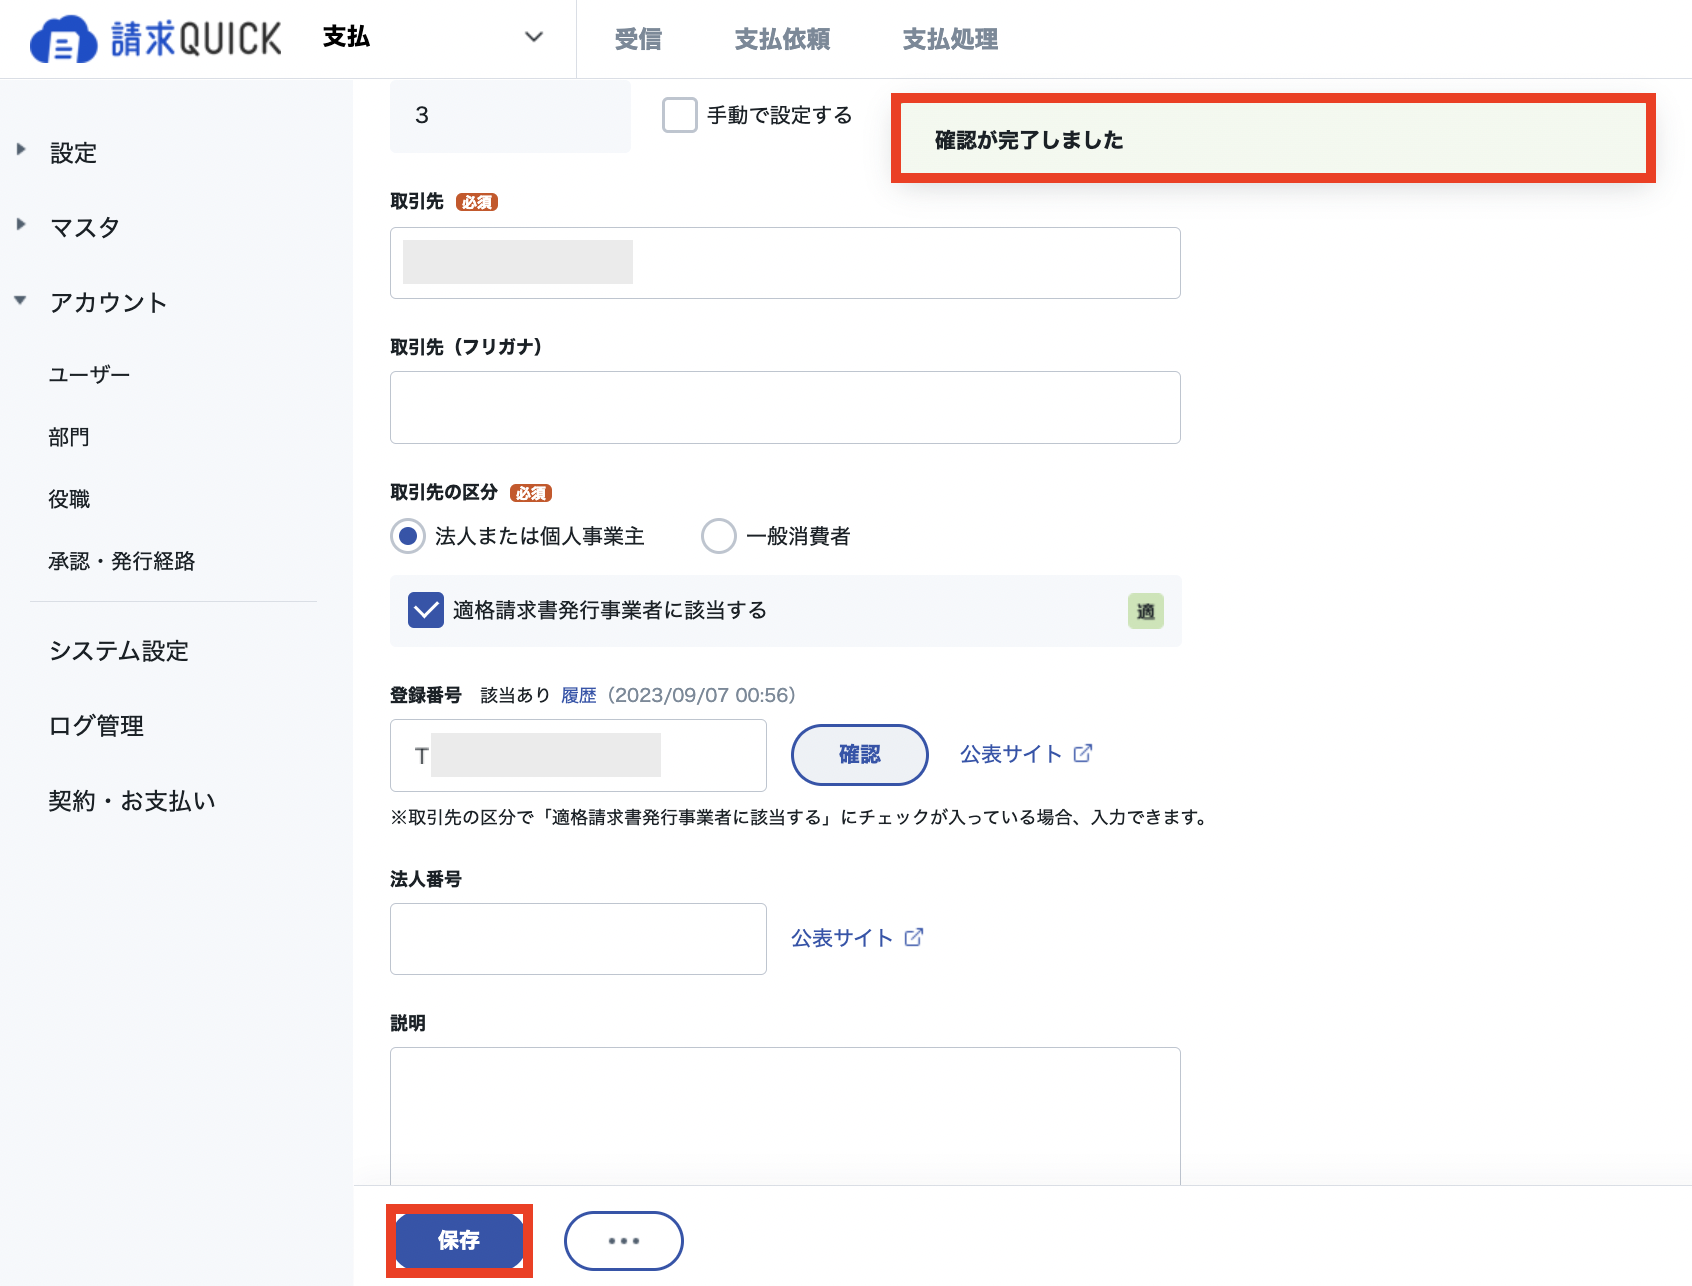This screenshot has height=1286, width=1692.
Task: Click the green 適 badge icon
Action: pyautogui.click(x=1146, y=611)
